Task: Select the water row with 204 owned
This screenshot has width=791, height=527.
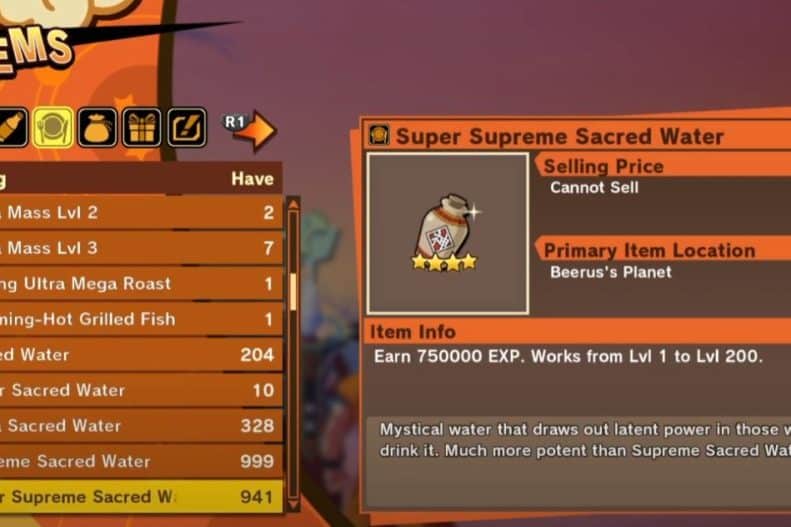Action: (141, 355)
